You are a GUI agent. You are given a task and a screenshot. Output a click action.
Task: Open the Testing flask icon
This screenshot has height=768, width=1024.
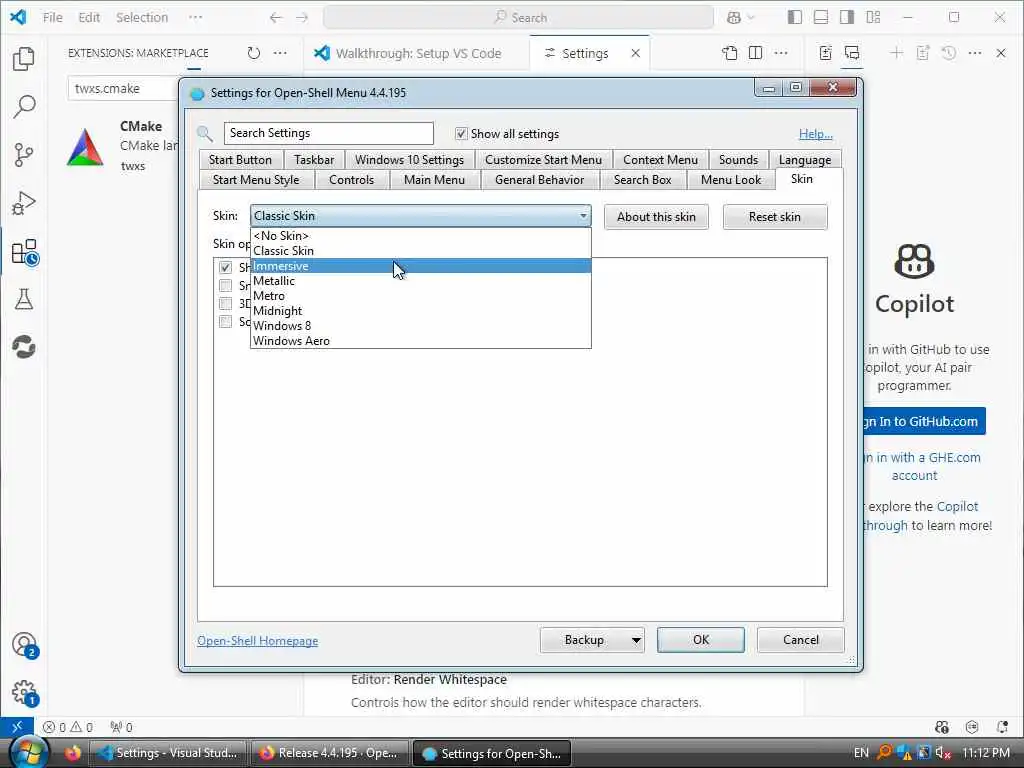24,299
